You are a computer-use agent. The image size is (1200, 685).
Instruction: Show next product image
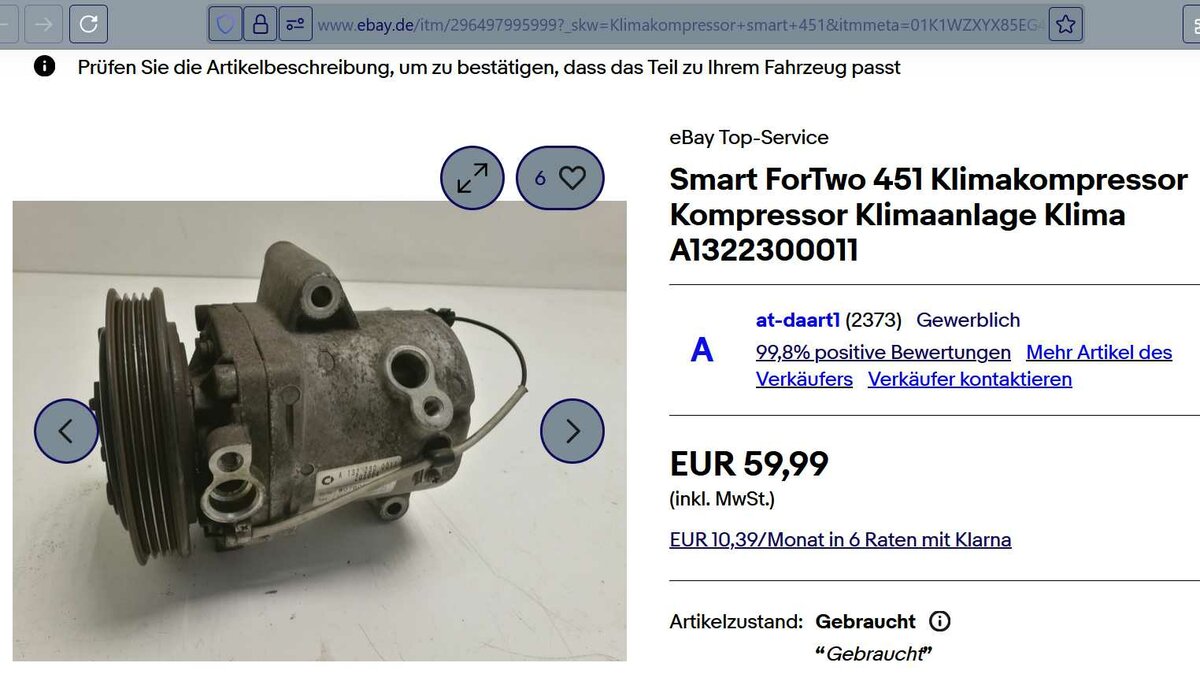572,431
